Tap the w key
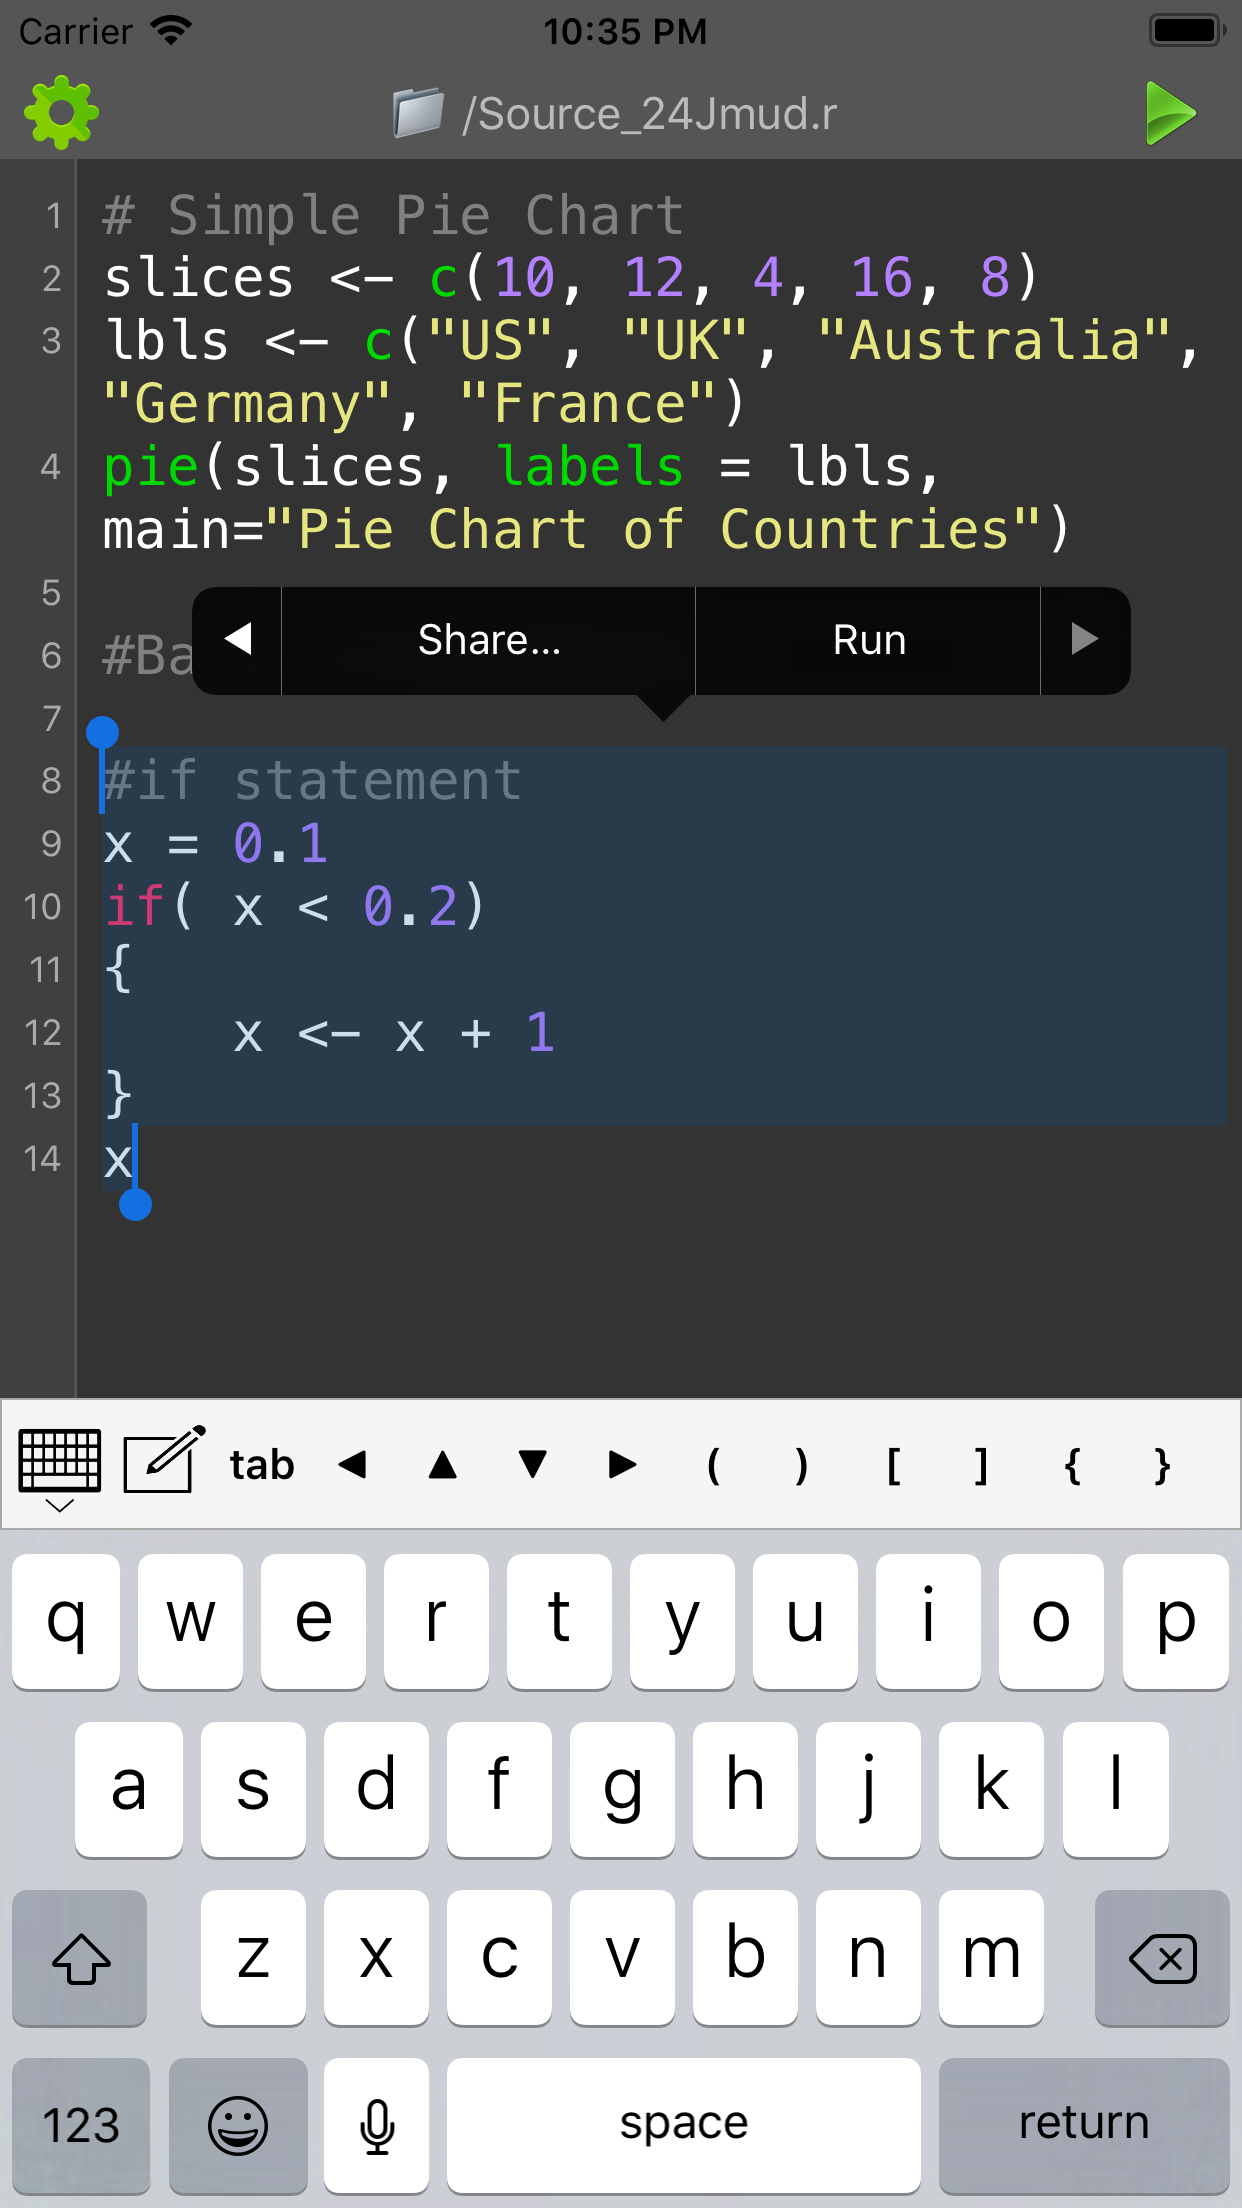The width and height of the screenshot is (1242, 2208). point(190,1621)
